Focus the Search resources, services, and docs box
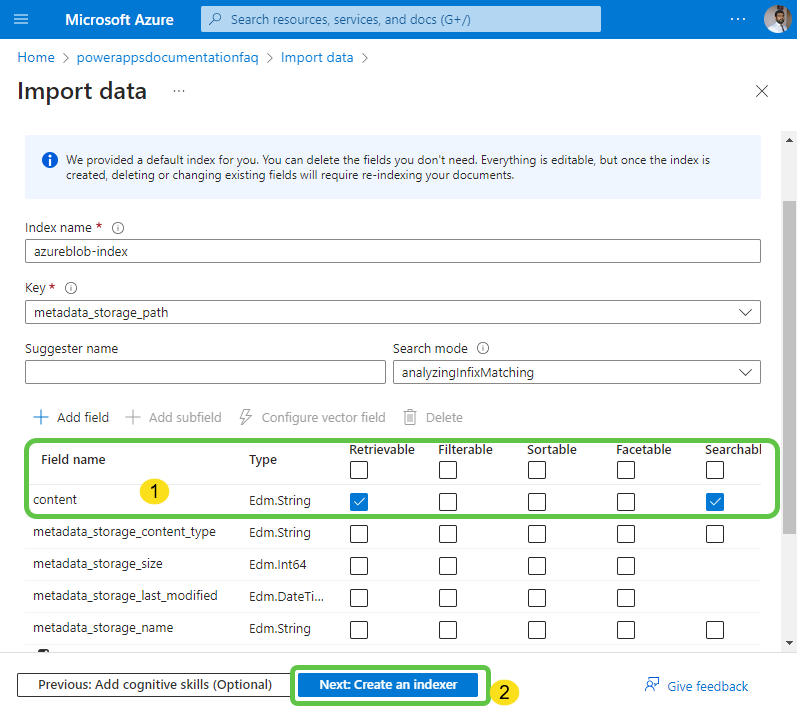797x713 pixels. pos(401,19)
